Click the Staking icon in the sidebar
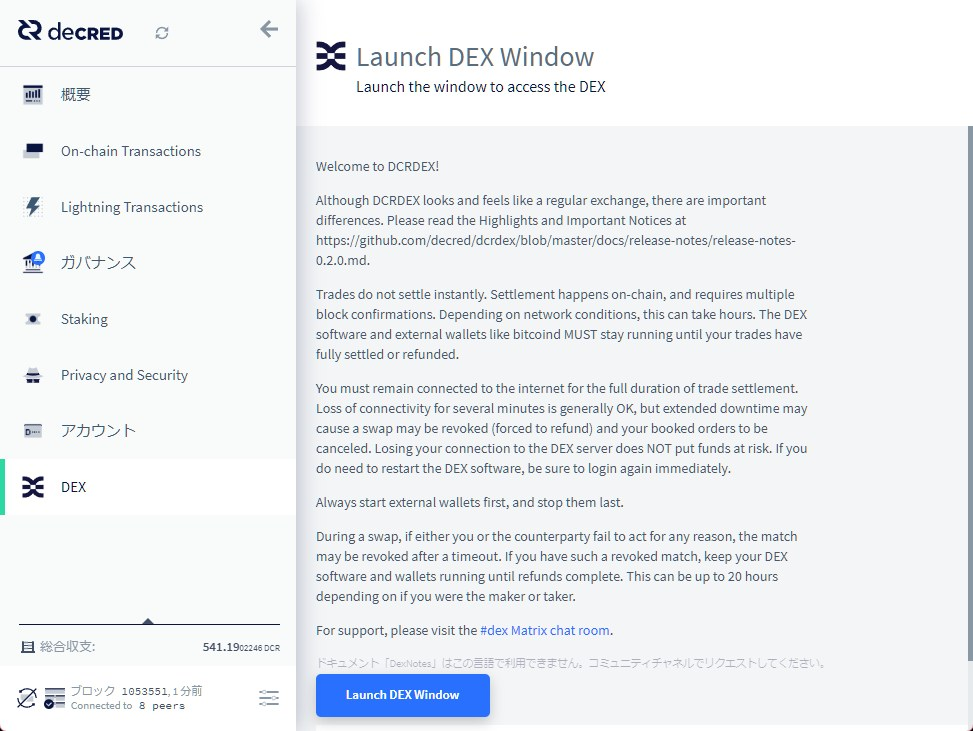This screenshot has width=973, height=731. click(33, 319)
